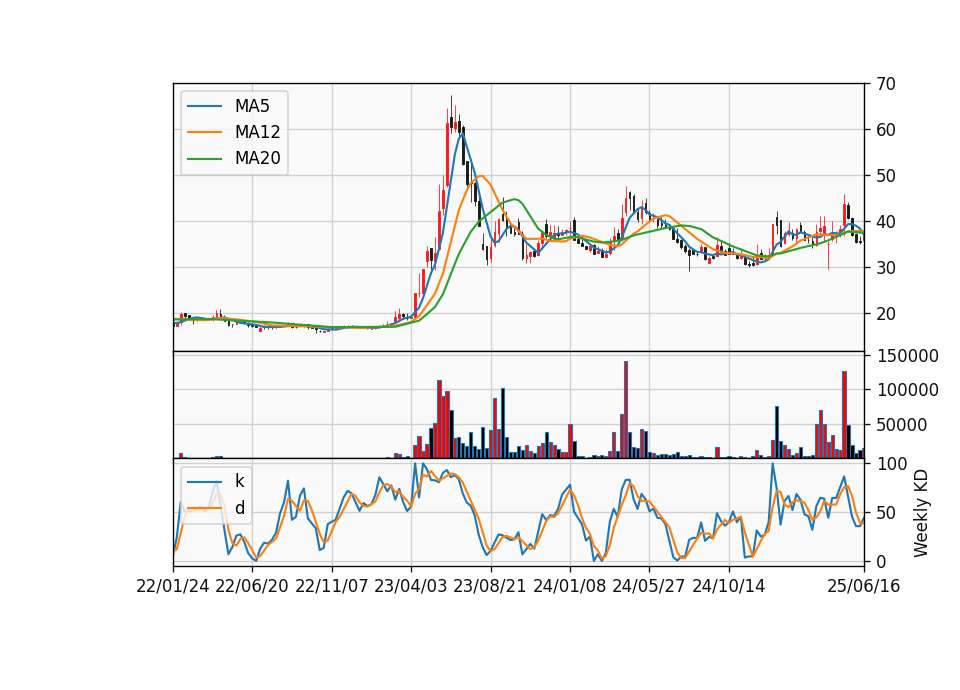Click the price axis value 70
The image size is (960, 690).
(x=885, y=84)
